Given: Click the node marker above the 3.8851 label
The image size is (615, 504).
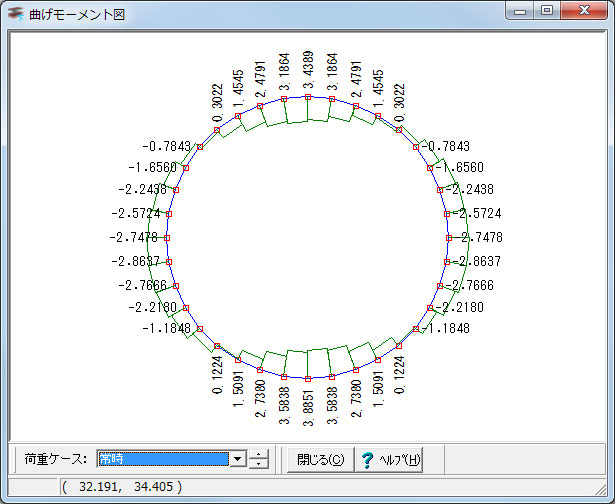Looking at the screenshot, I should pos(308,379).
